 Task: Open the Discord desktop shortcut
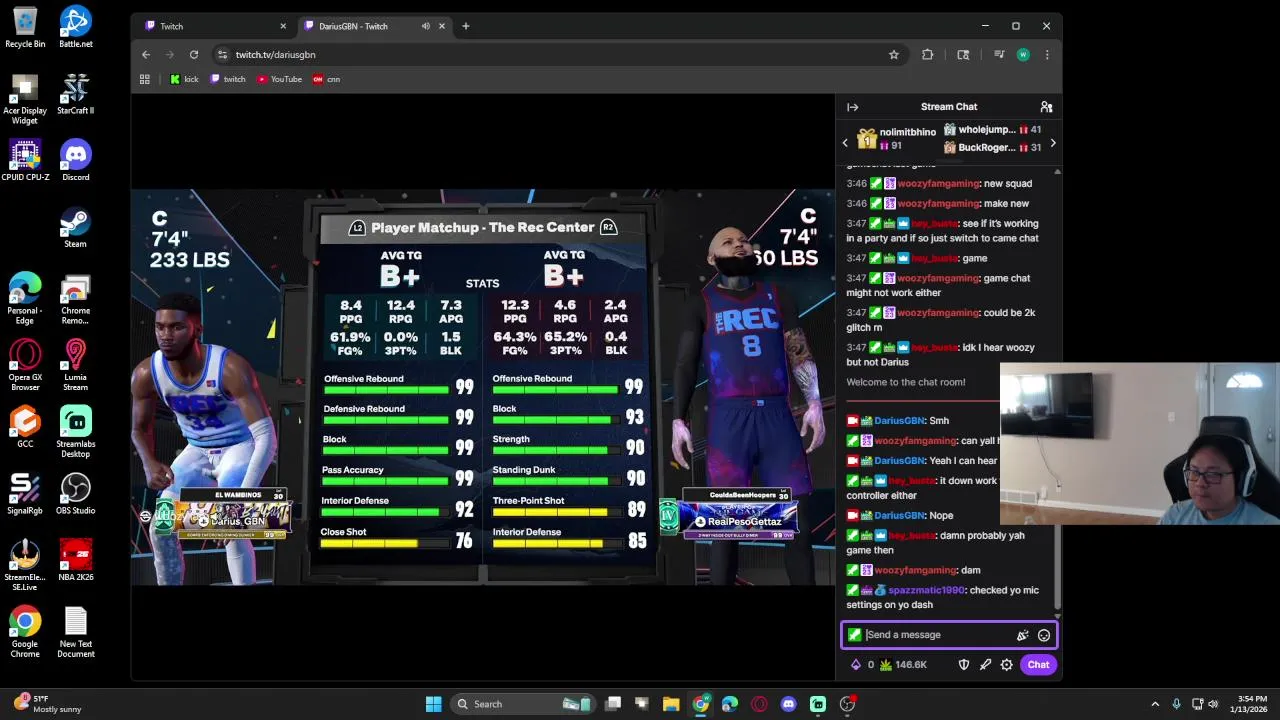76,161
